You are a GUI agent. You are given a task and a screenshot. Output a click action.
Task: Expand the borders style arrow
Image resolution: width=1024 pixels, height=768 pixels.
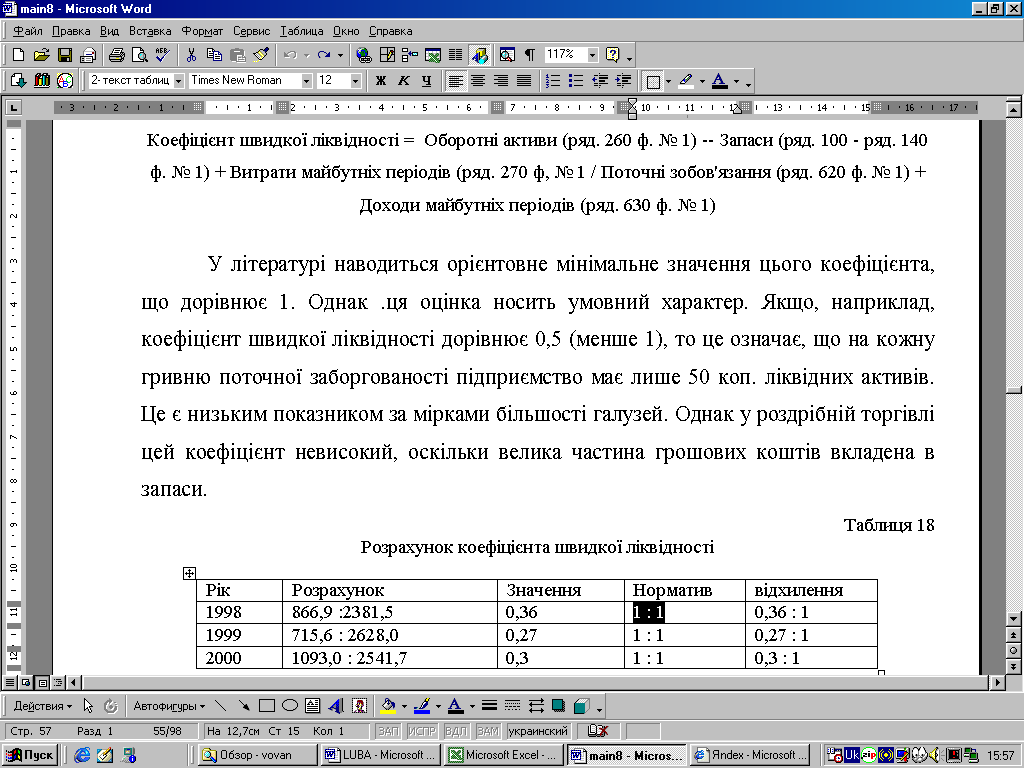coord(668,81)
